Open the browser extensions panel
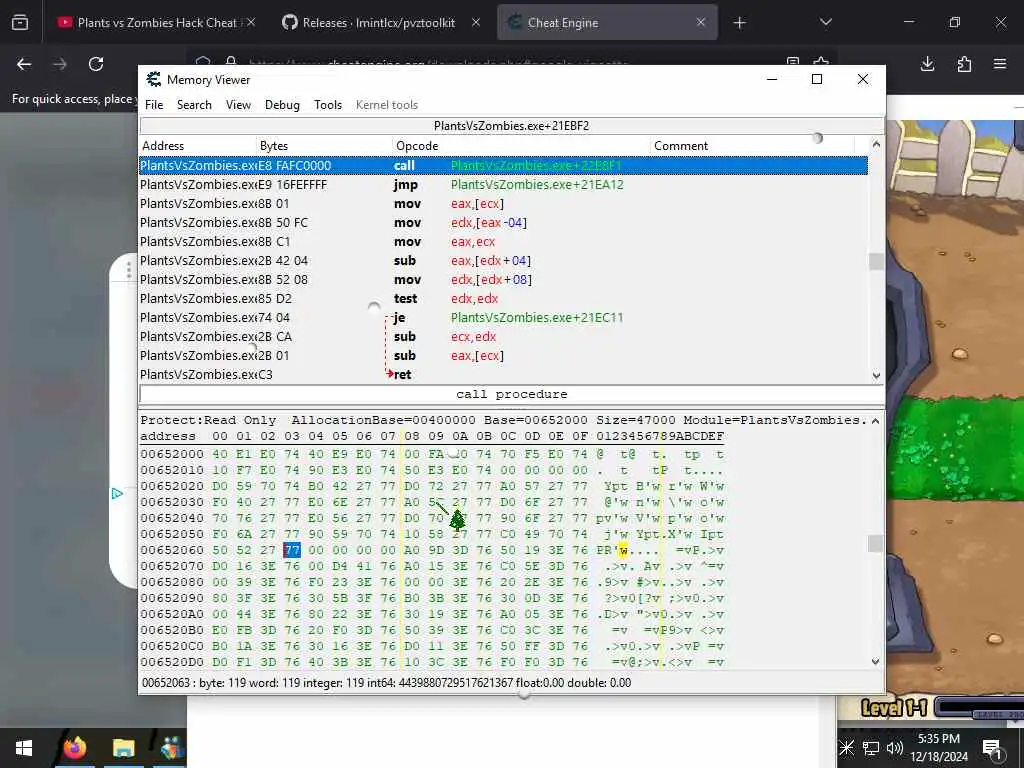Screen dimensions: 1024x768 [x=964, y=64]
